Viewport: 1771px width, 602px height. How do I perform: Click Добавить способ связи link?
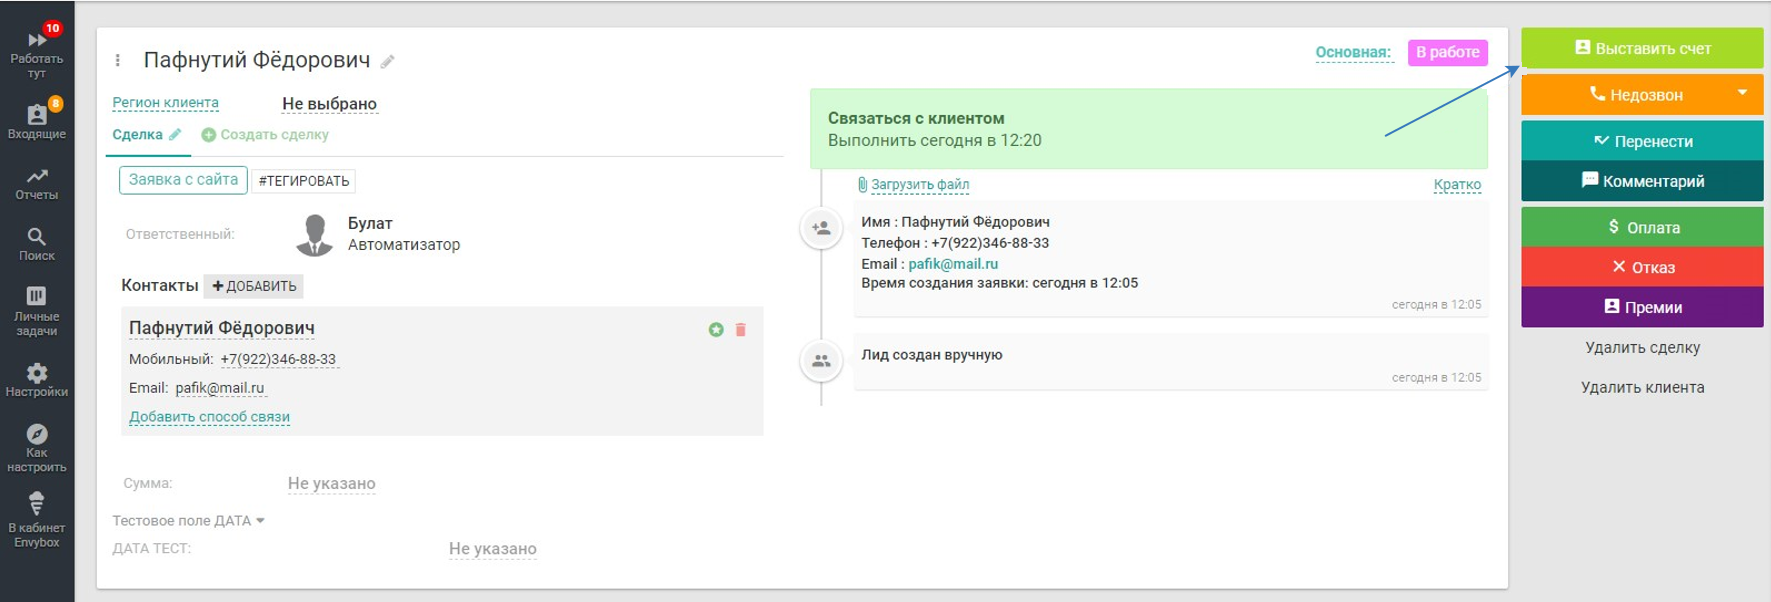pyautogui.click(x=209, y=417)
